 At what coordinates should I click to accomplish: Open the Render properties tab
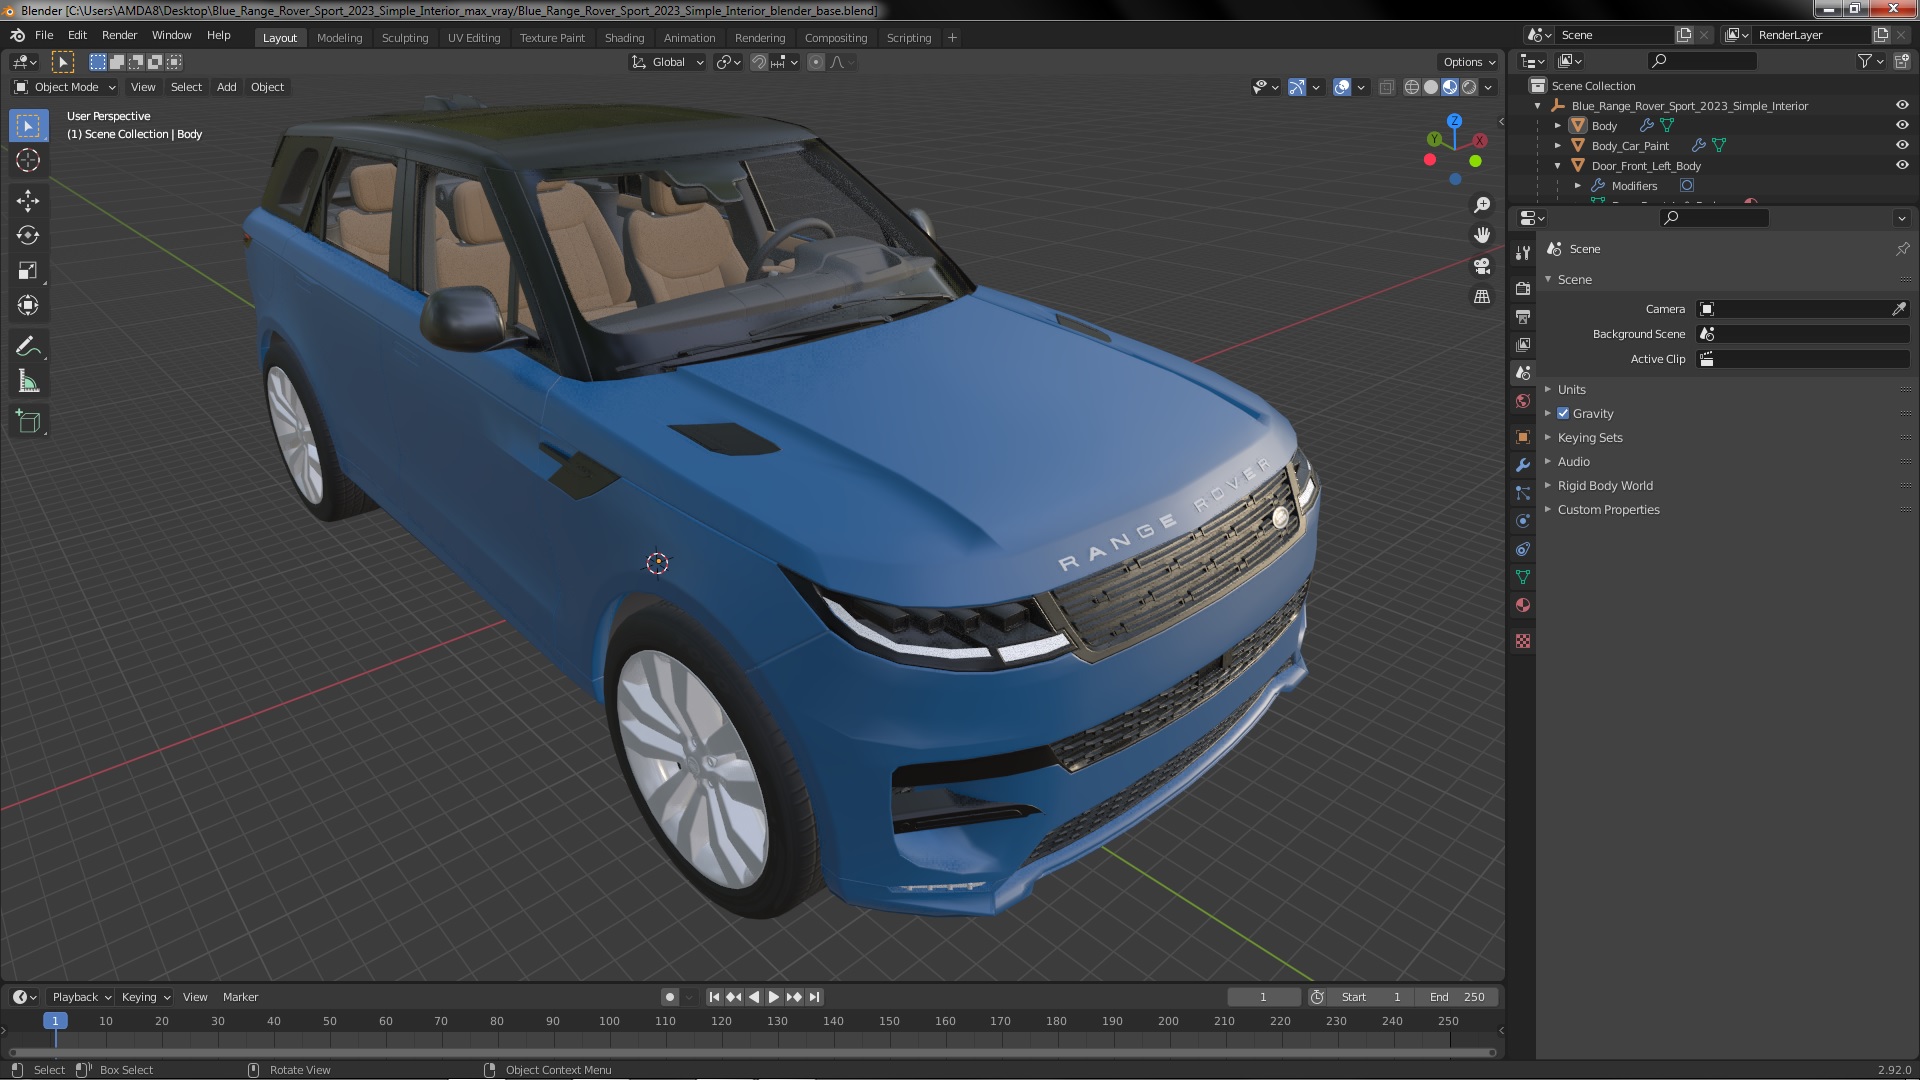[x=1523, y=289]
